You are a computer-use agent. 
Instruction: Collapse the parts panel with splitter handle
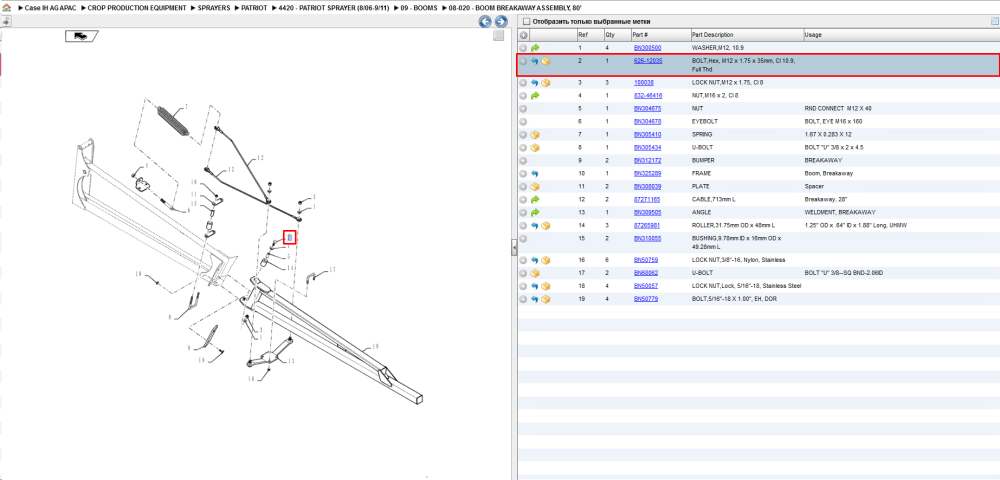pos(514,249)
